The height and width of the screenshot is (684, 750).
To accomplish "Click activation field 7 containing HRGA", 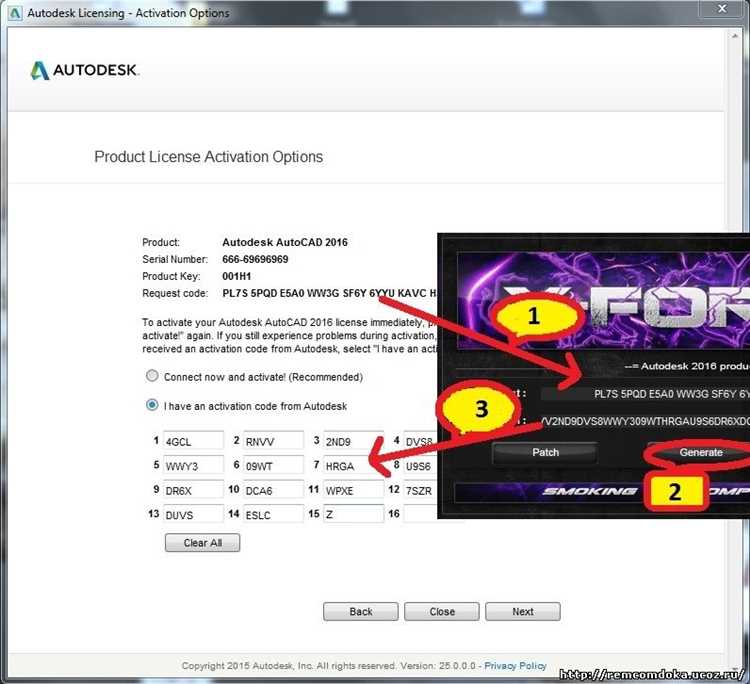I will (x=353, y=465).
